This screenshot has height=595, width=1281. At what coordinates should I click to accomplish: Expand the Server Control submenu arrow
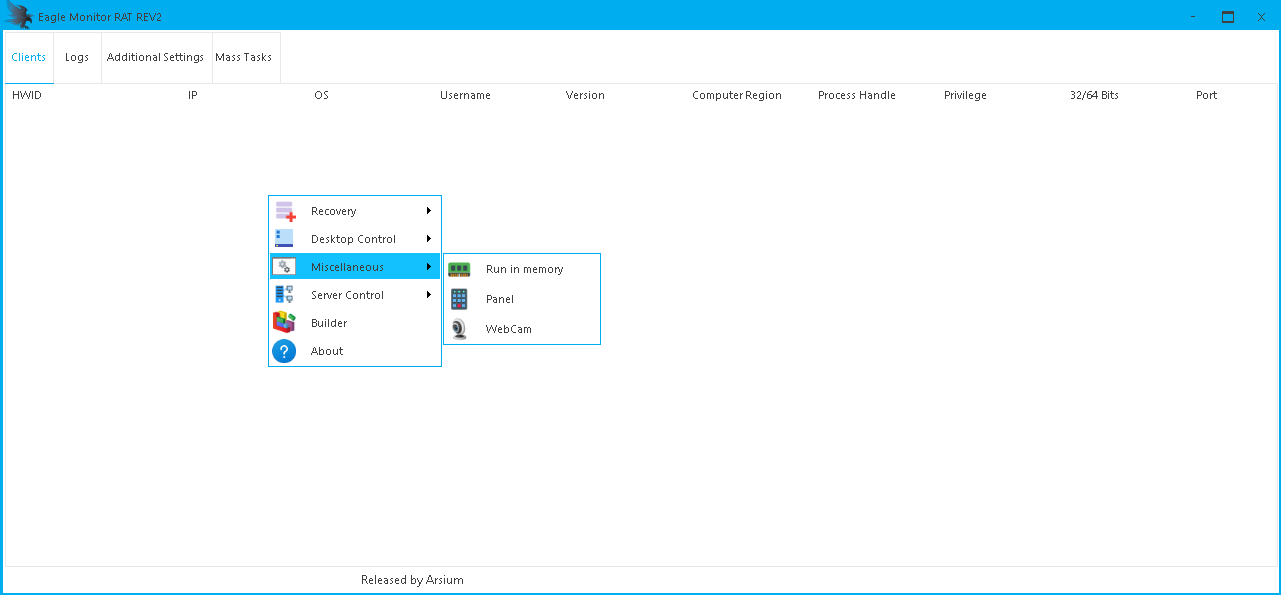(x=429, y=295)
